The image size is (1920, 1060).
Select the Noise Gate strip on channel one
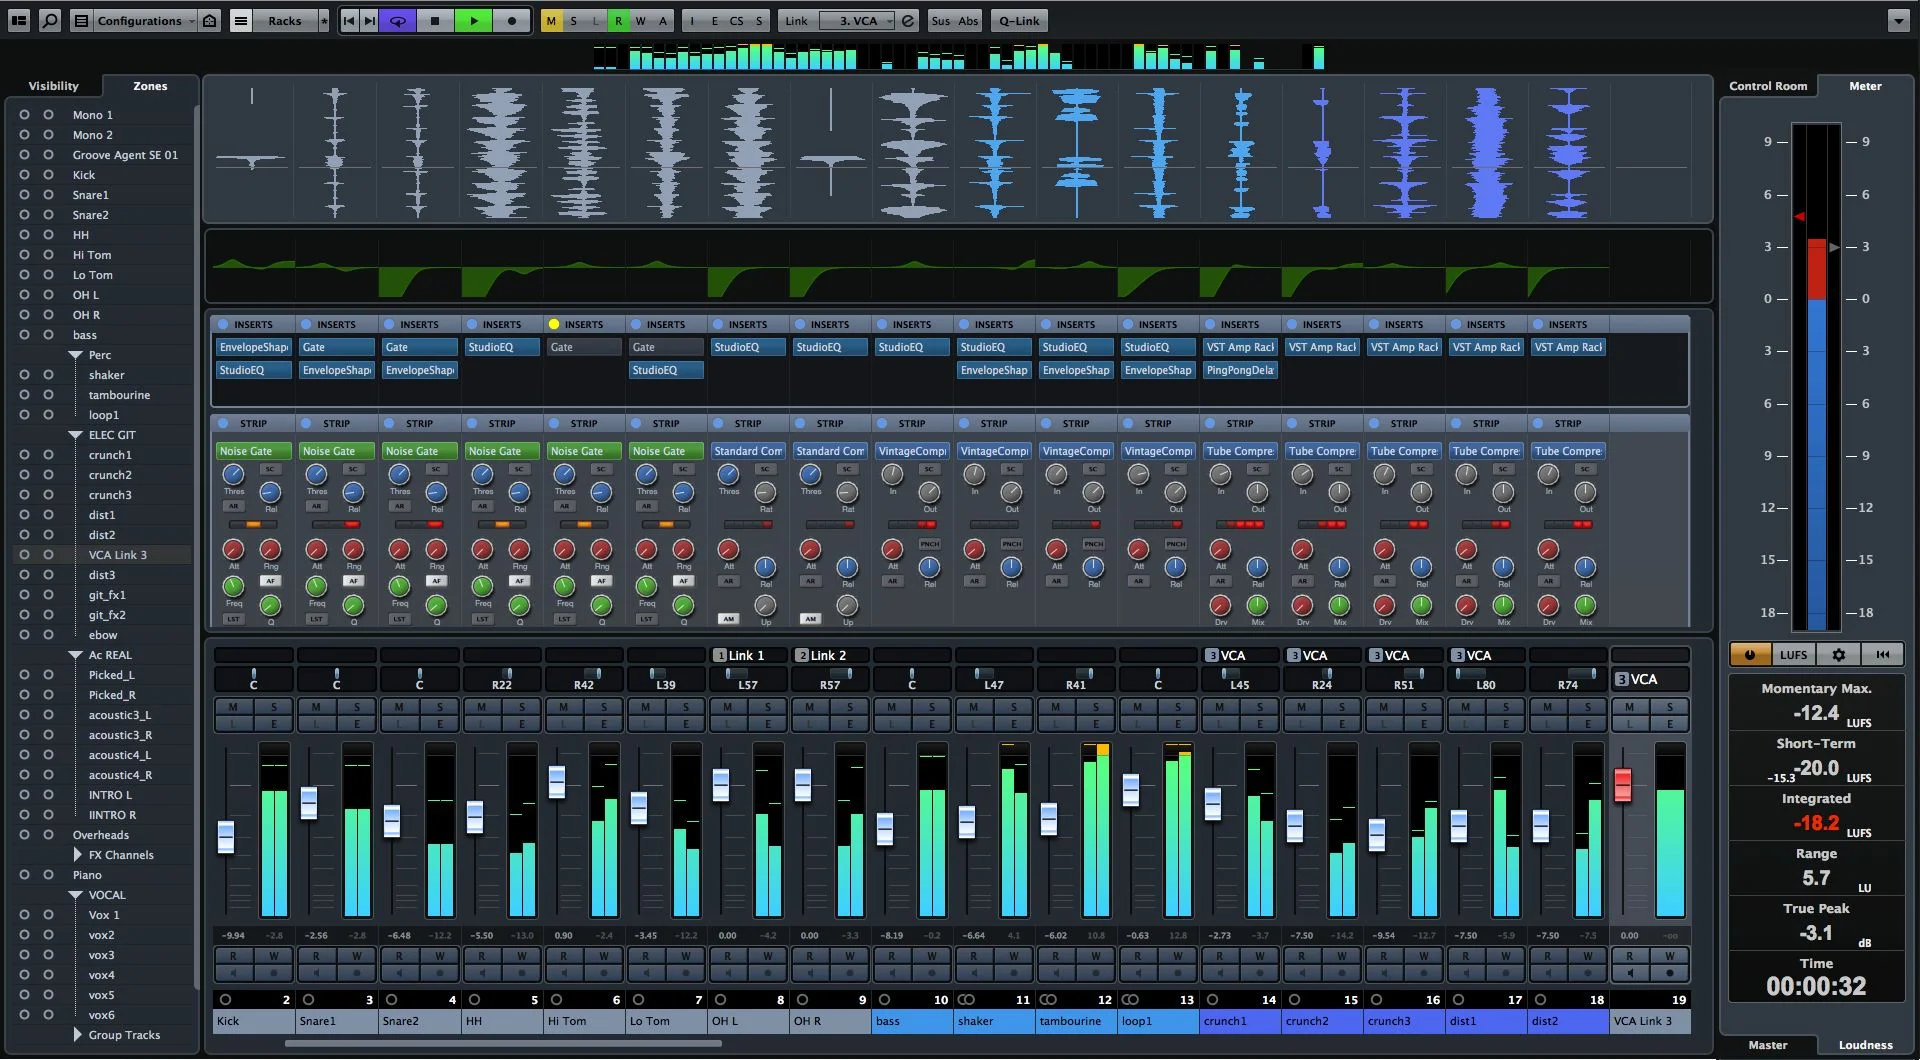[253, 451]
